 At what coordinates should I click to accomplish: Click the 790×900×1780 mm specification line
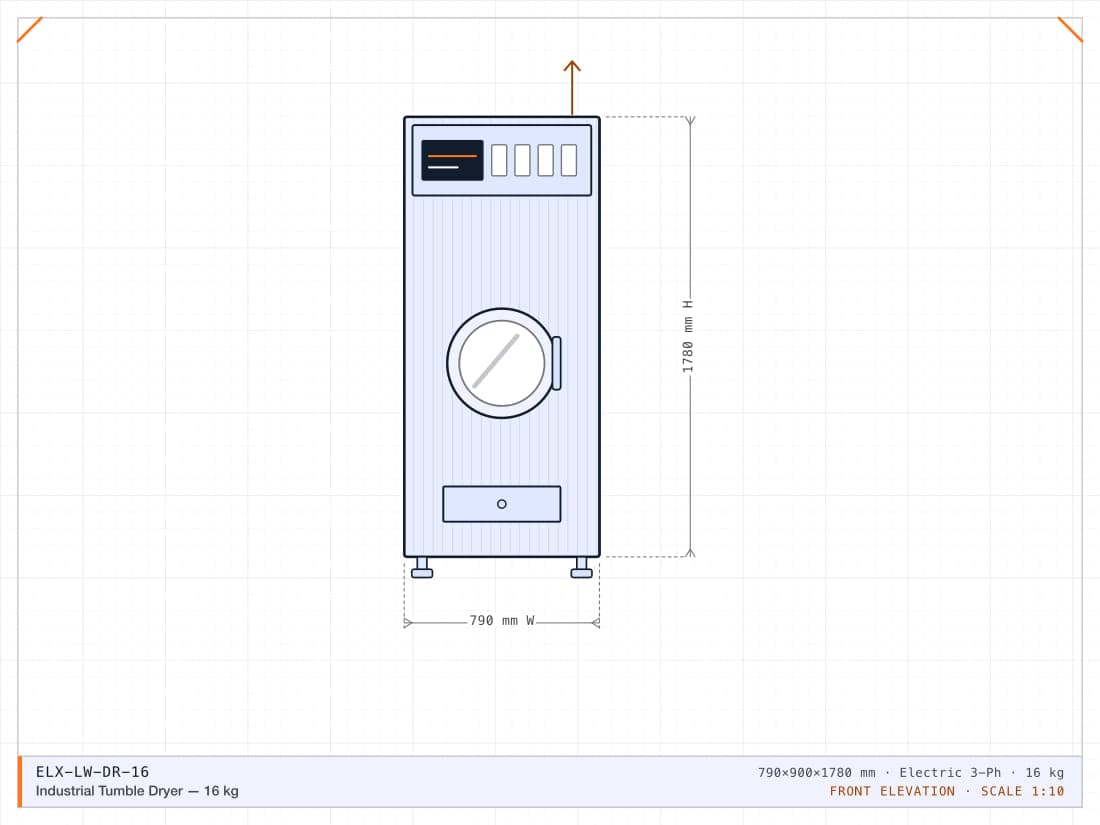911,772
